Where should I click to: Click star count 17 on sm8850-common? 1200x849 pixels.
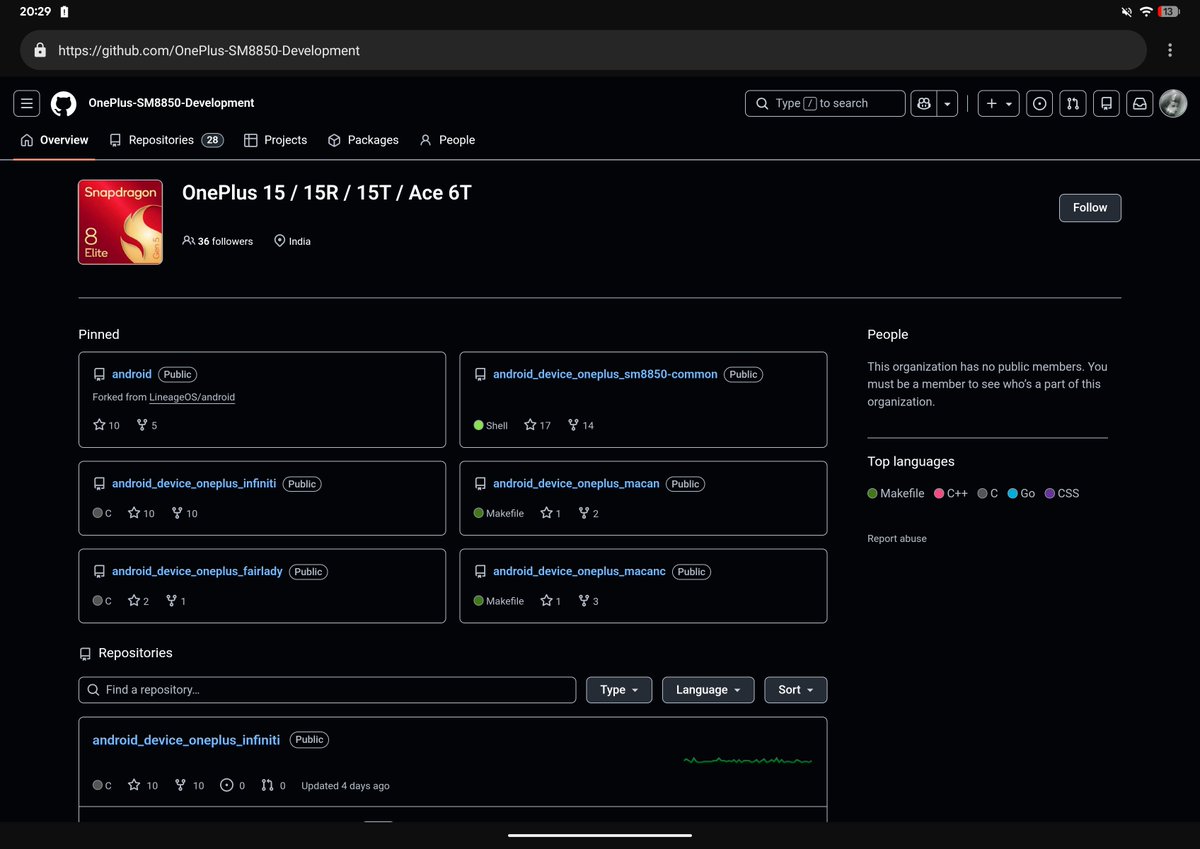point(538,425)
